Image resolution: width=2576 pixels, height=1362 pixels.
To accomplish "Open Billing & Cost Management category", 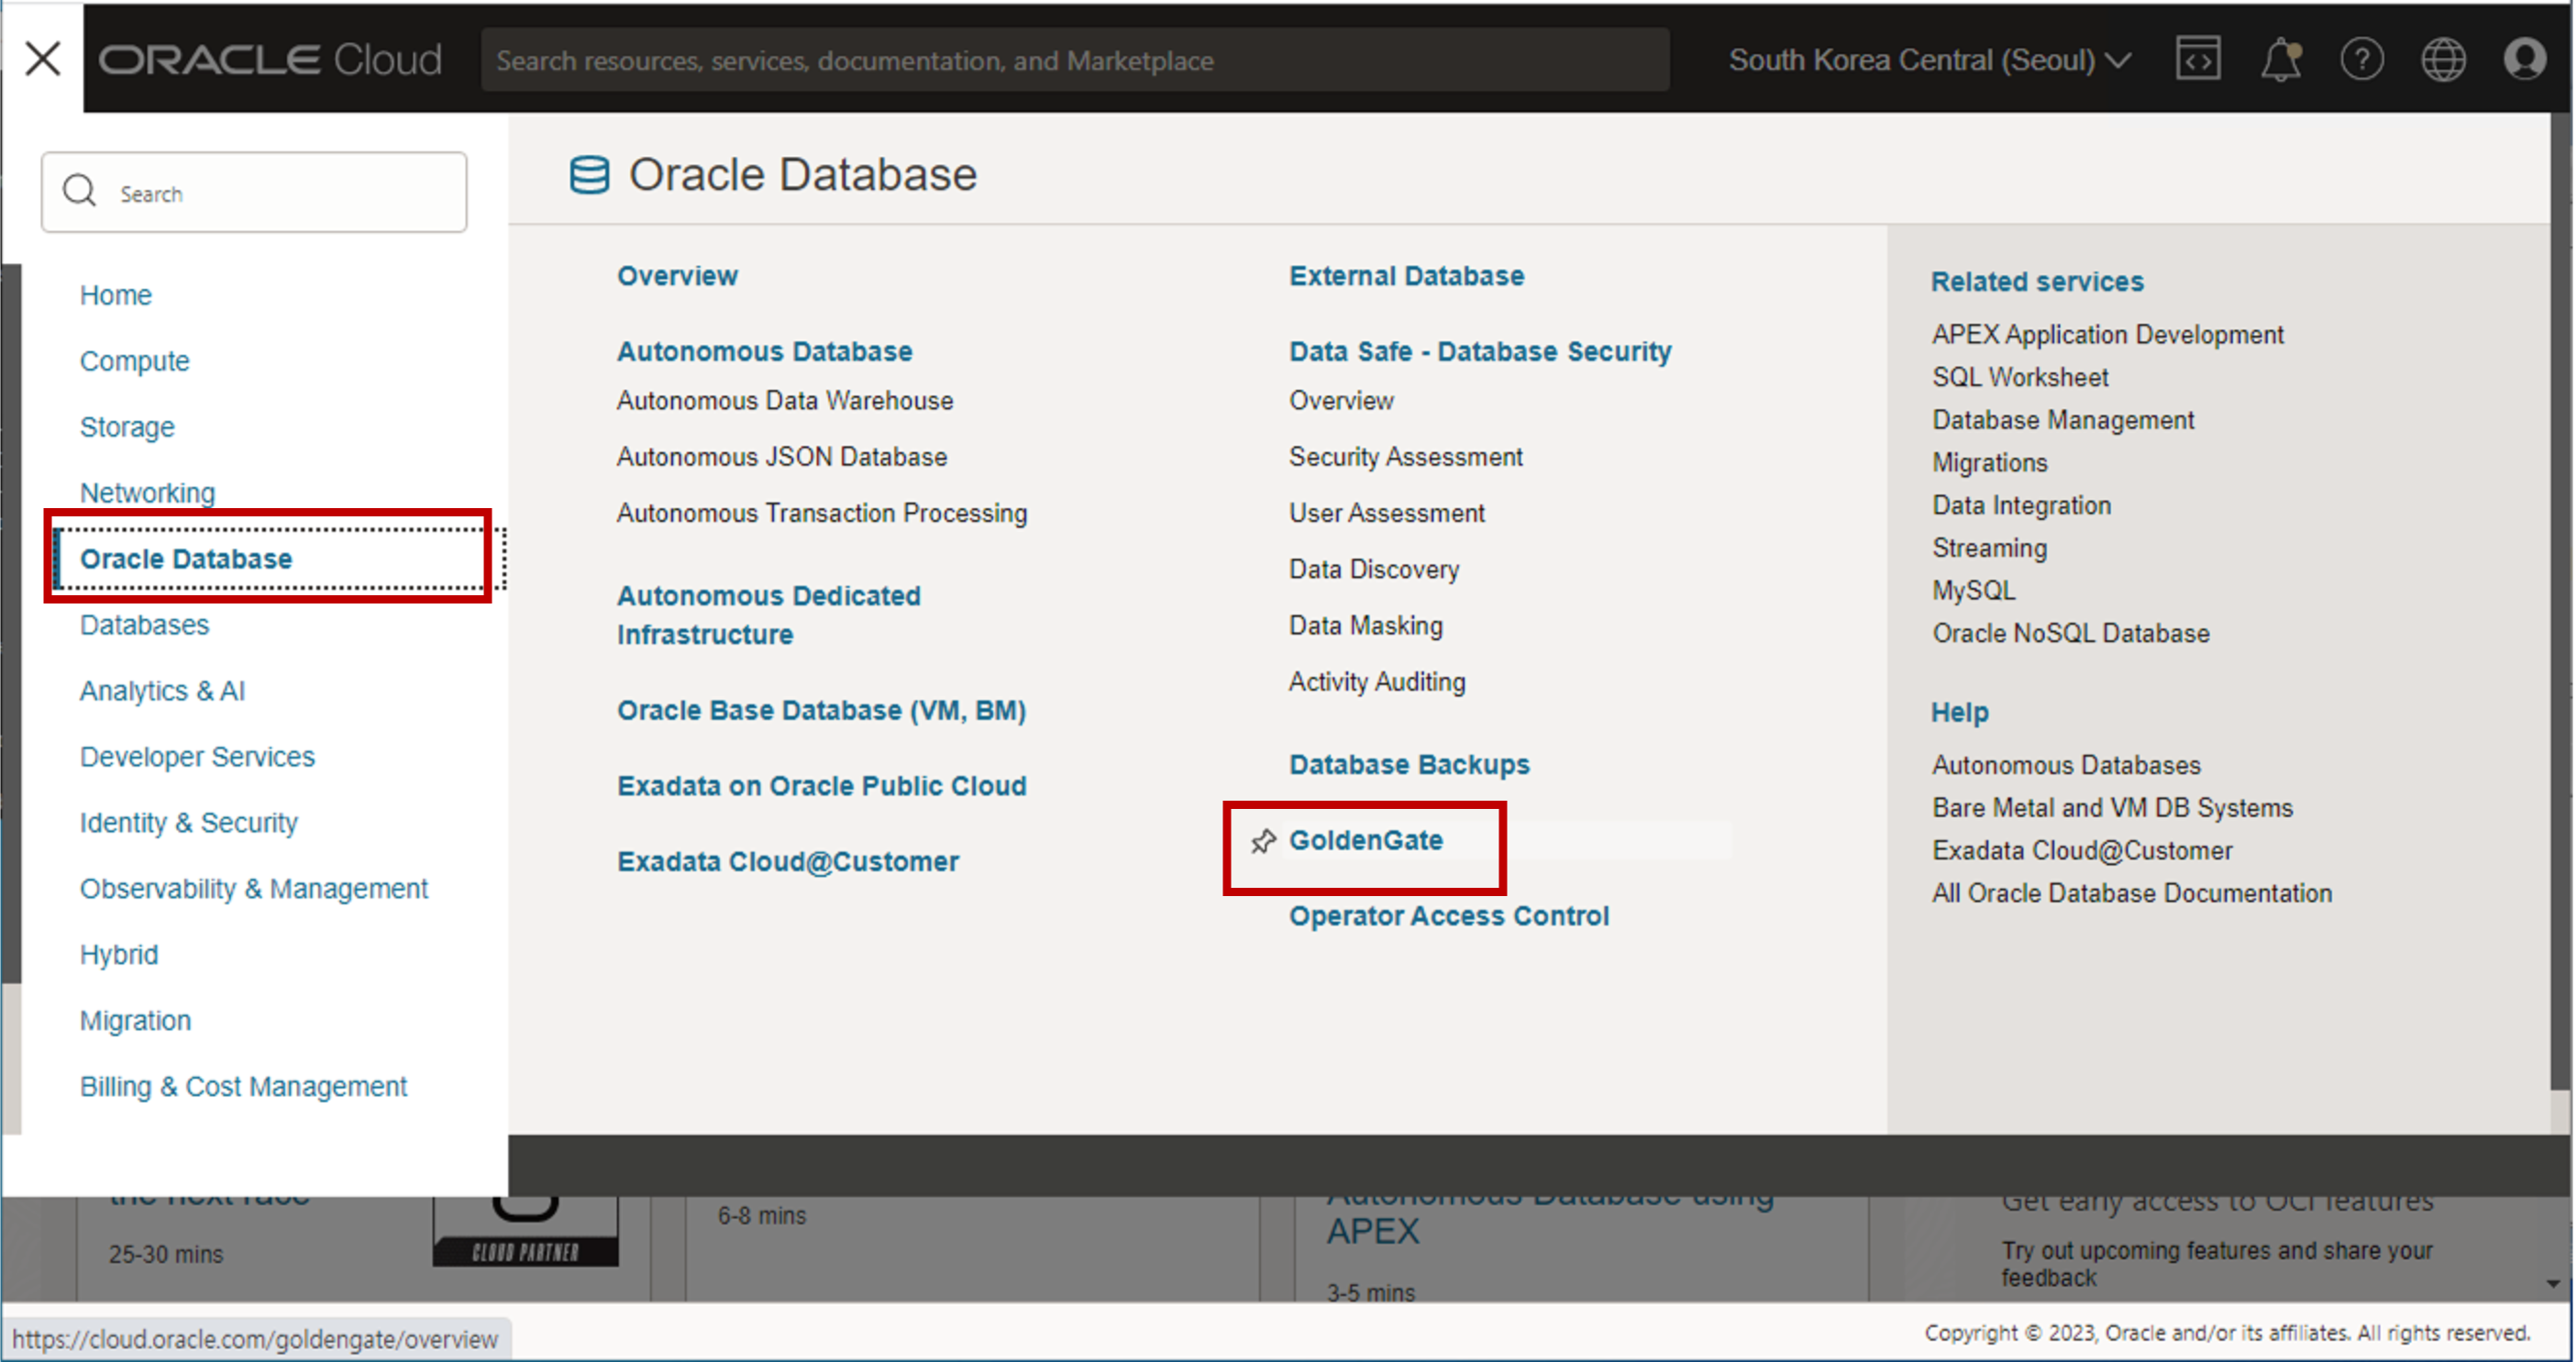I will click(243, 1087).
